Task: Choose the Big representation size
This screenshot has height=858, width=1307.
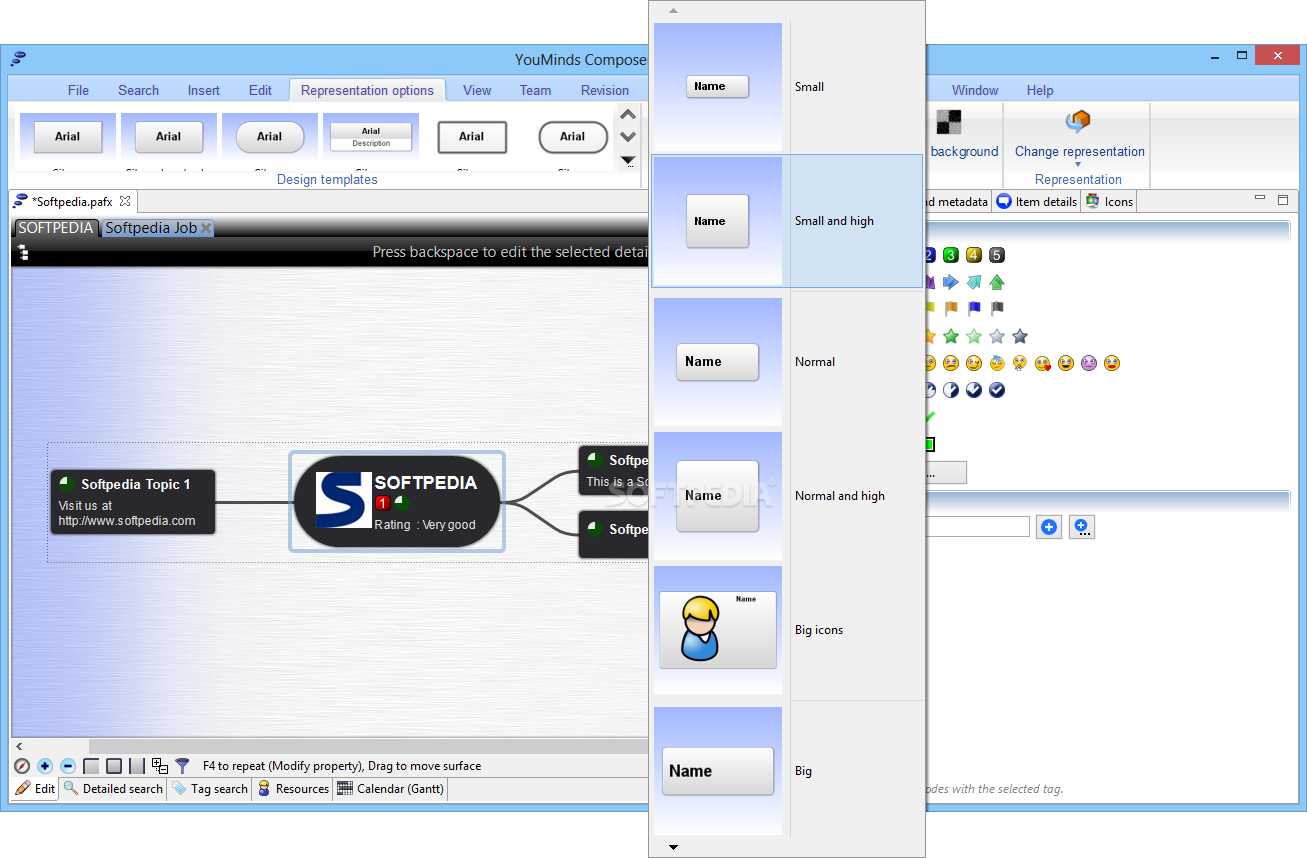Action: coord(787,771)
